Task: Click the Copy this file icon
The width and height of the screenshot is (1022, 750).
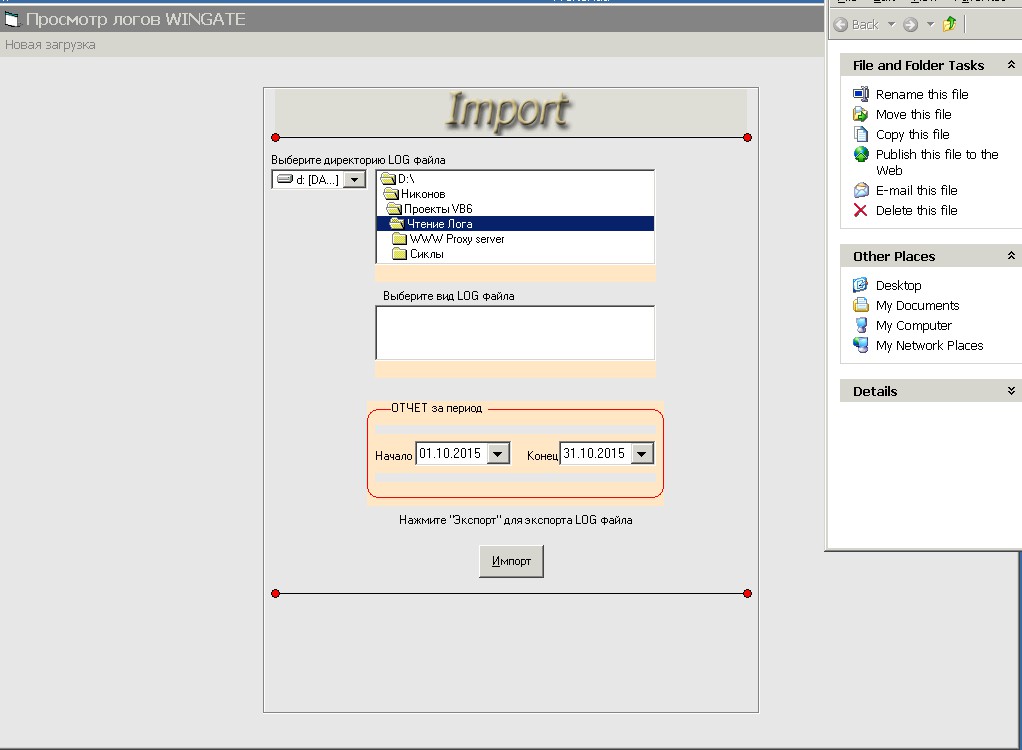Action: 861,134
